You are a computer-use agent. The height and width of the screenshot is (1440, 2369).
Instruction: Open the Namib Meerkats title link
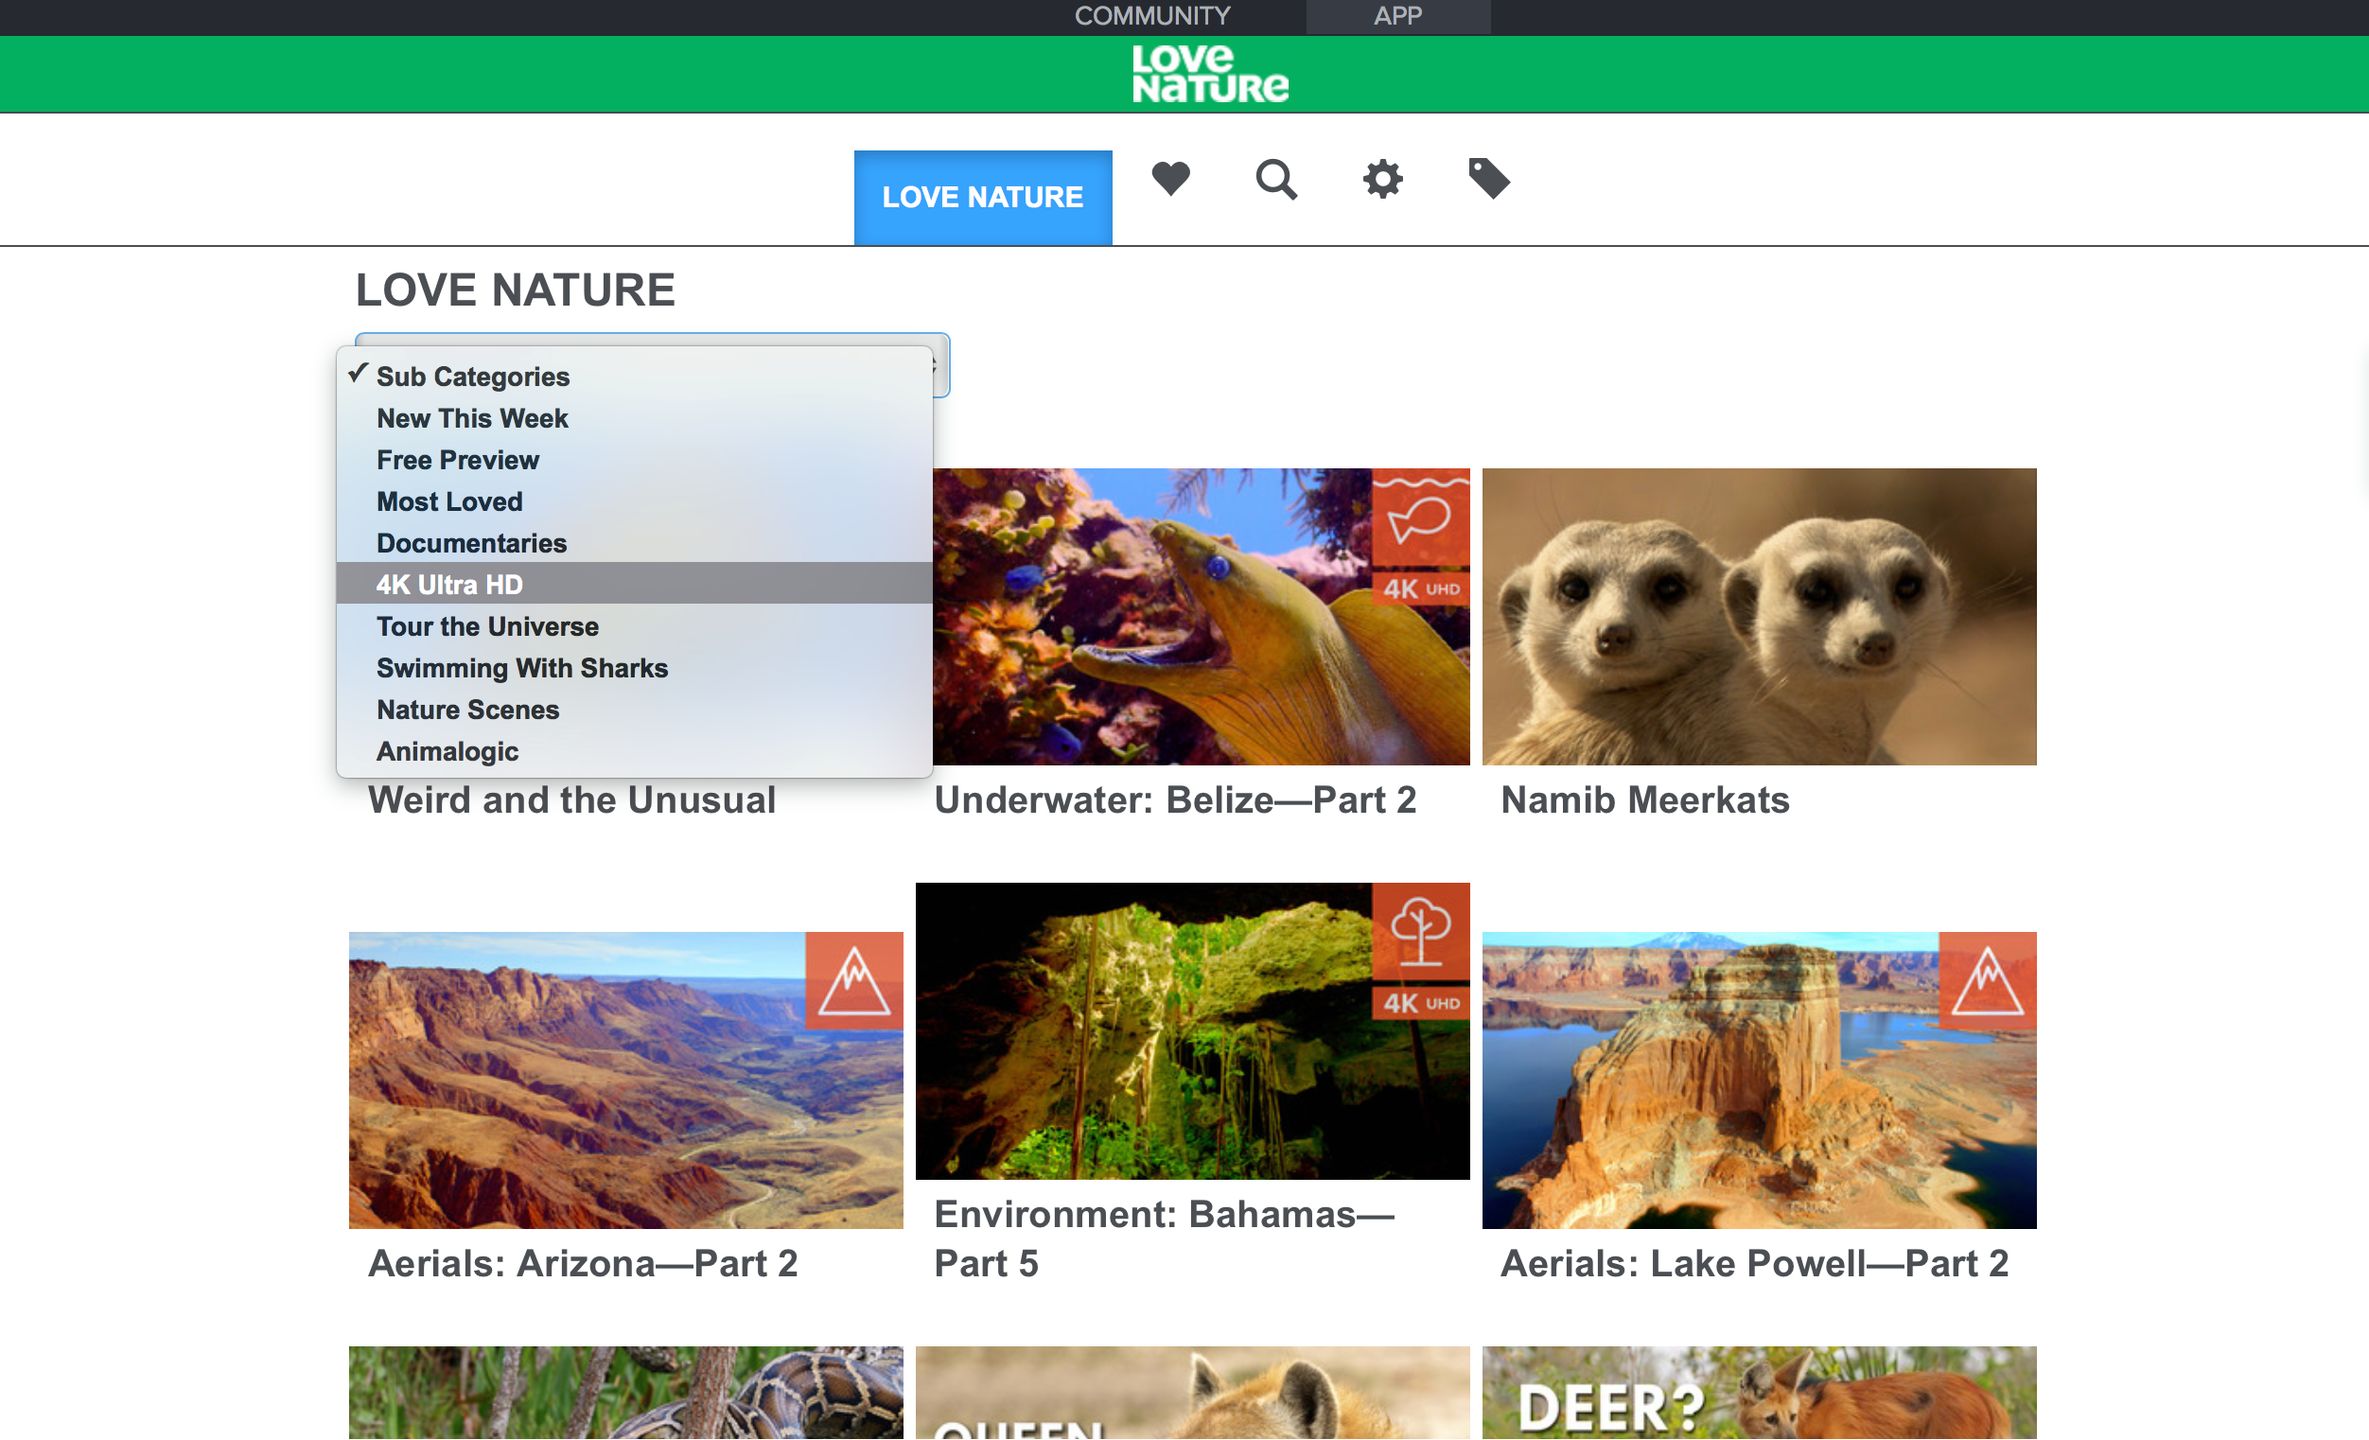(x=1644, y=800)
